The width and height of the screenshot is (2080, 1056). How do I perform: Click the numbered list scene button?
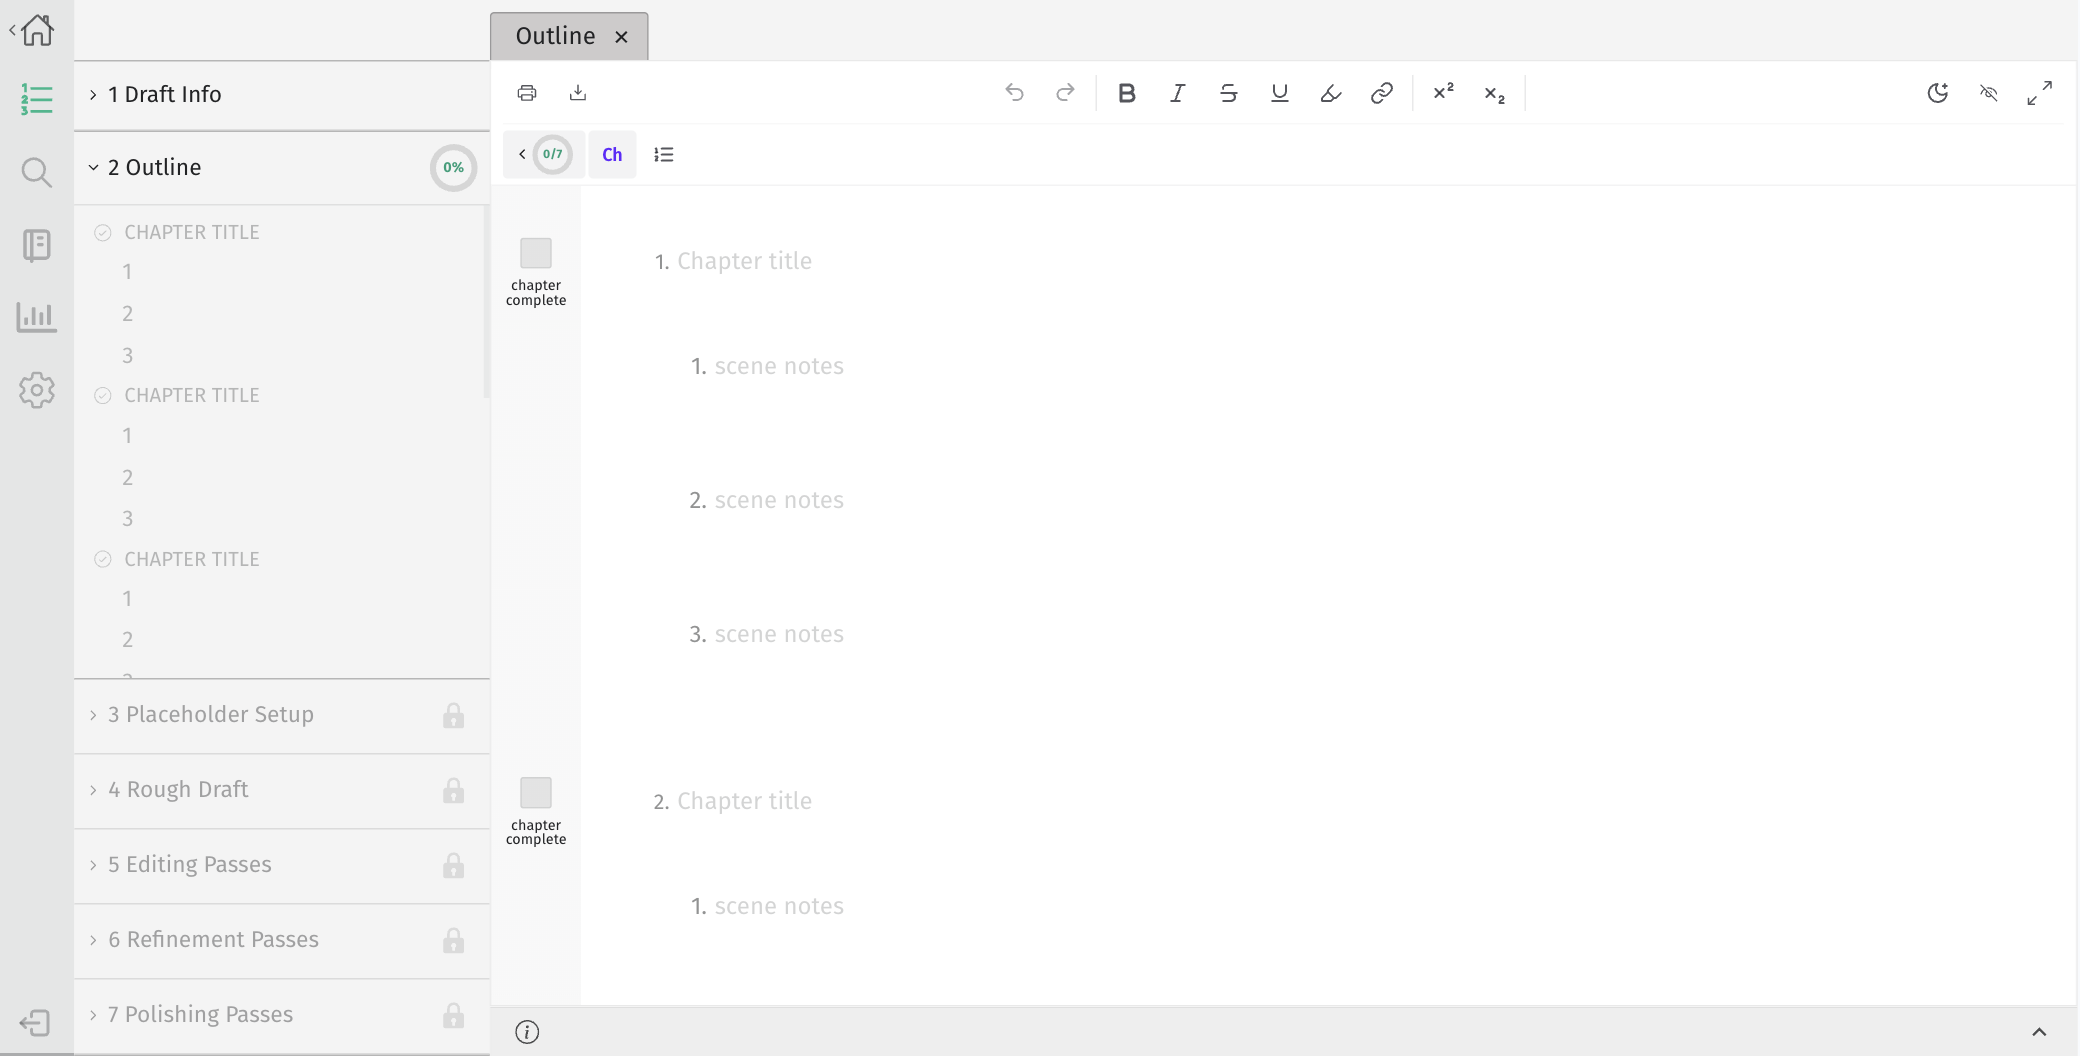664,155
